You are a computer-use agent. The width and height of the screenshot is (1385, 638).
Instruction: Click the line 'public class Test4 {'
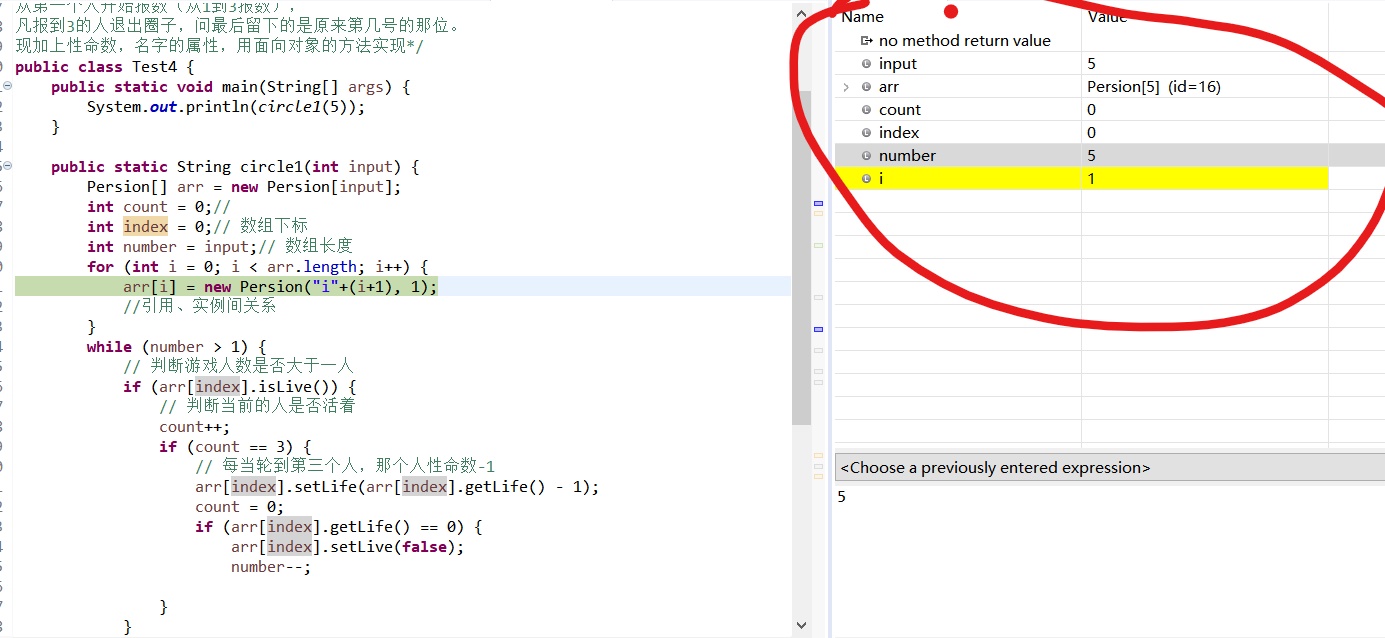pos(104,67)
